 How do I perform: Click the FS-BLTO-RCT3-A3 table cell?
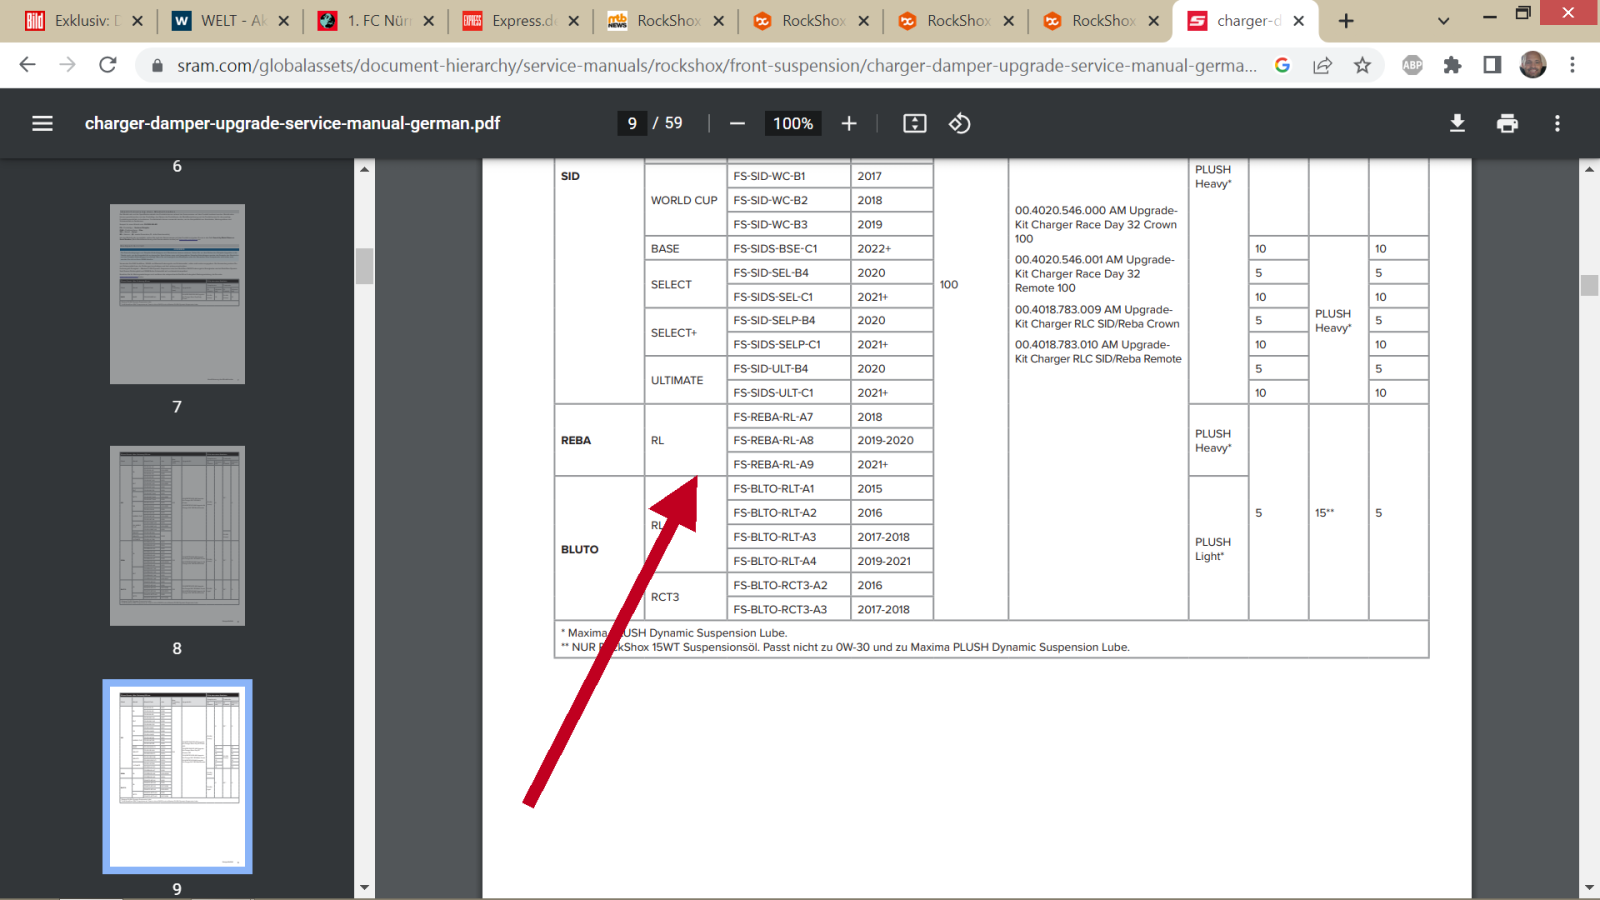(788, 609)
